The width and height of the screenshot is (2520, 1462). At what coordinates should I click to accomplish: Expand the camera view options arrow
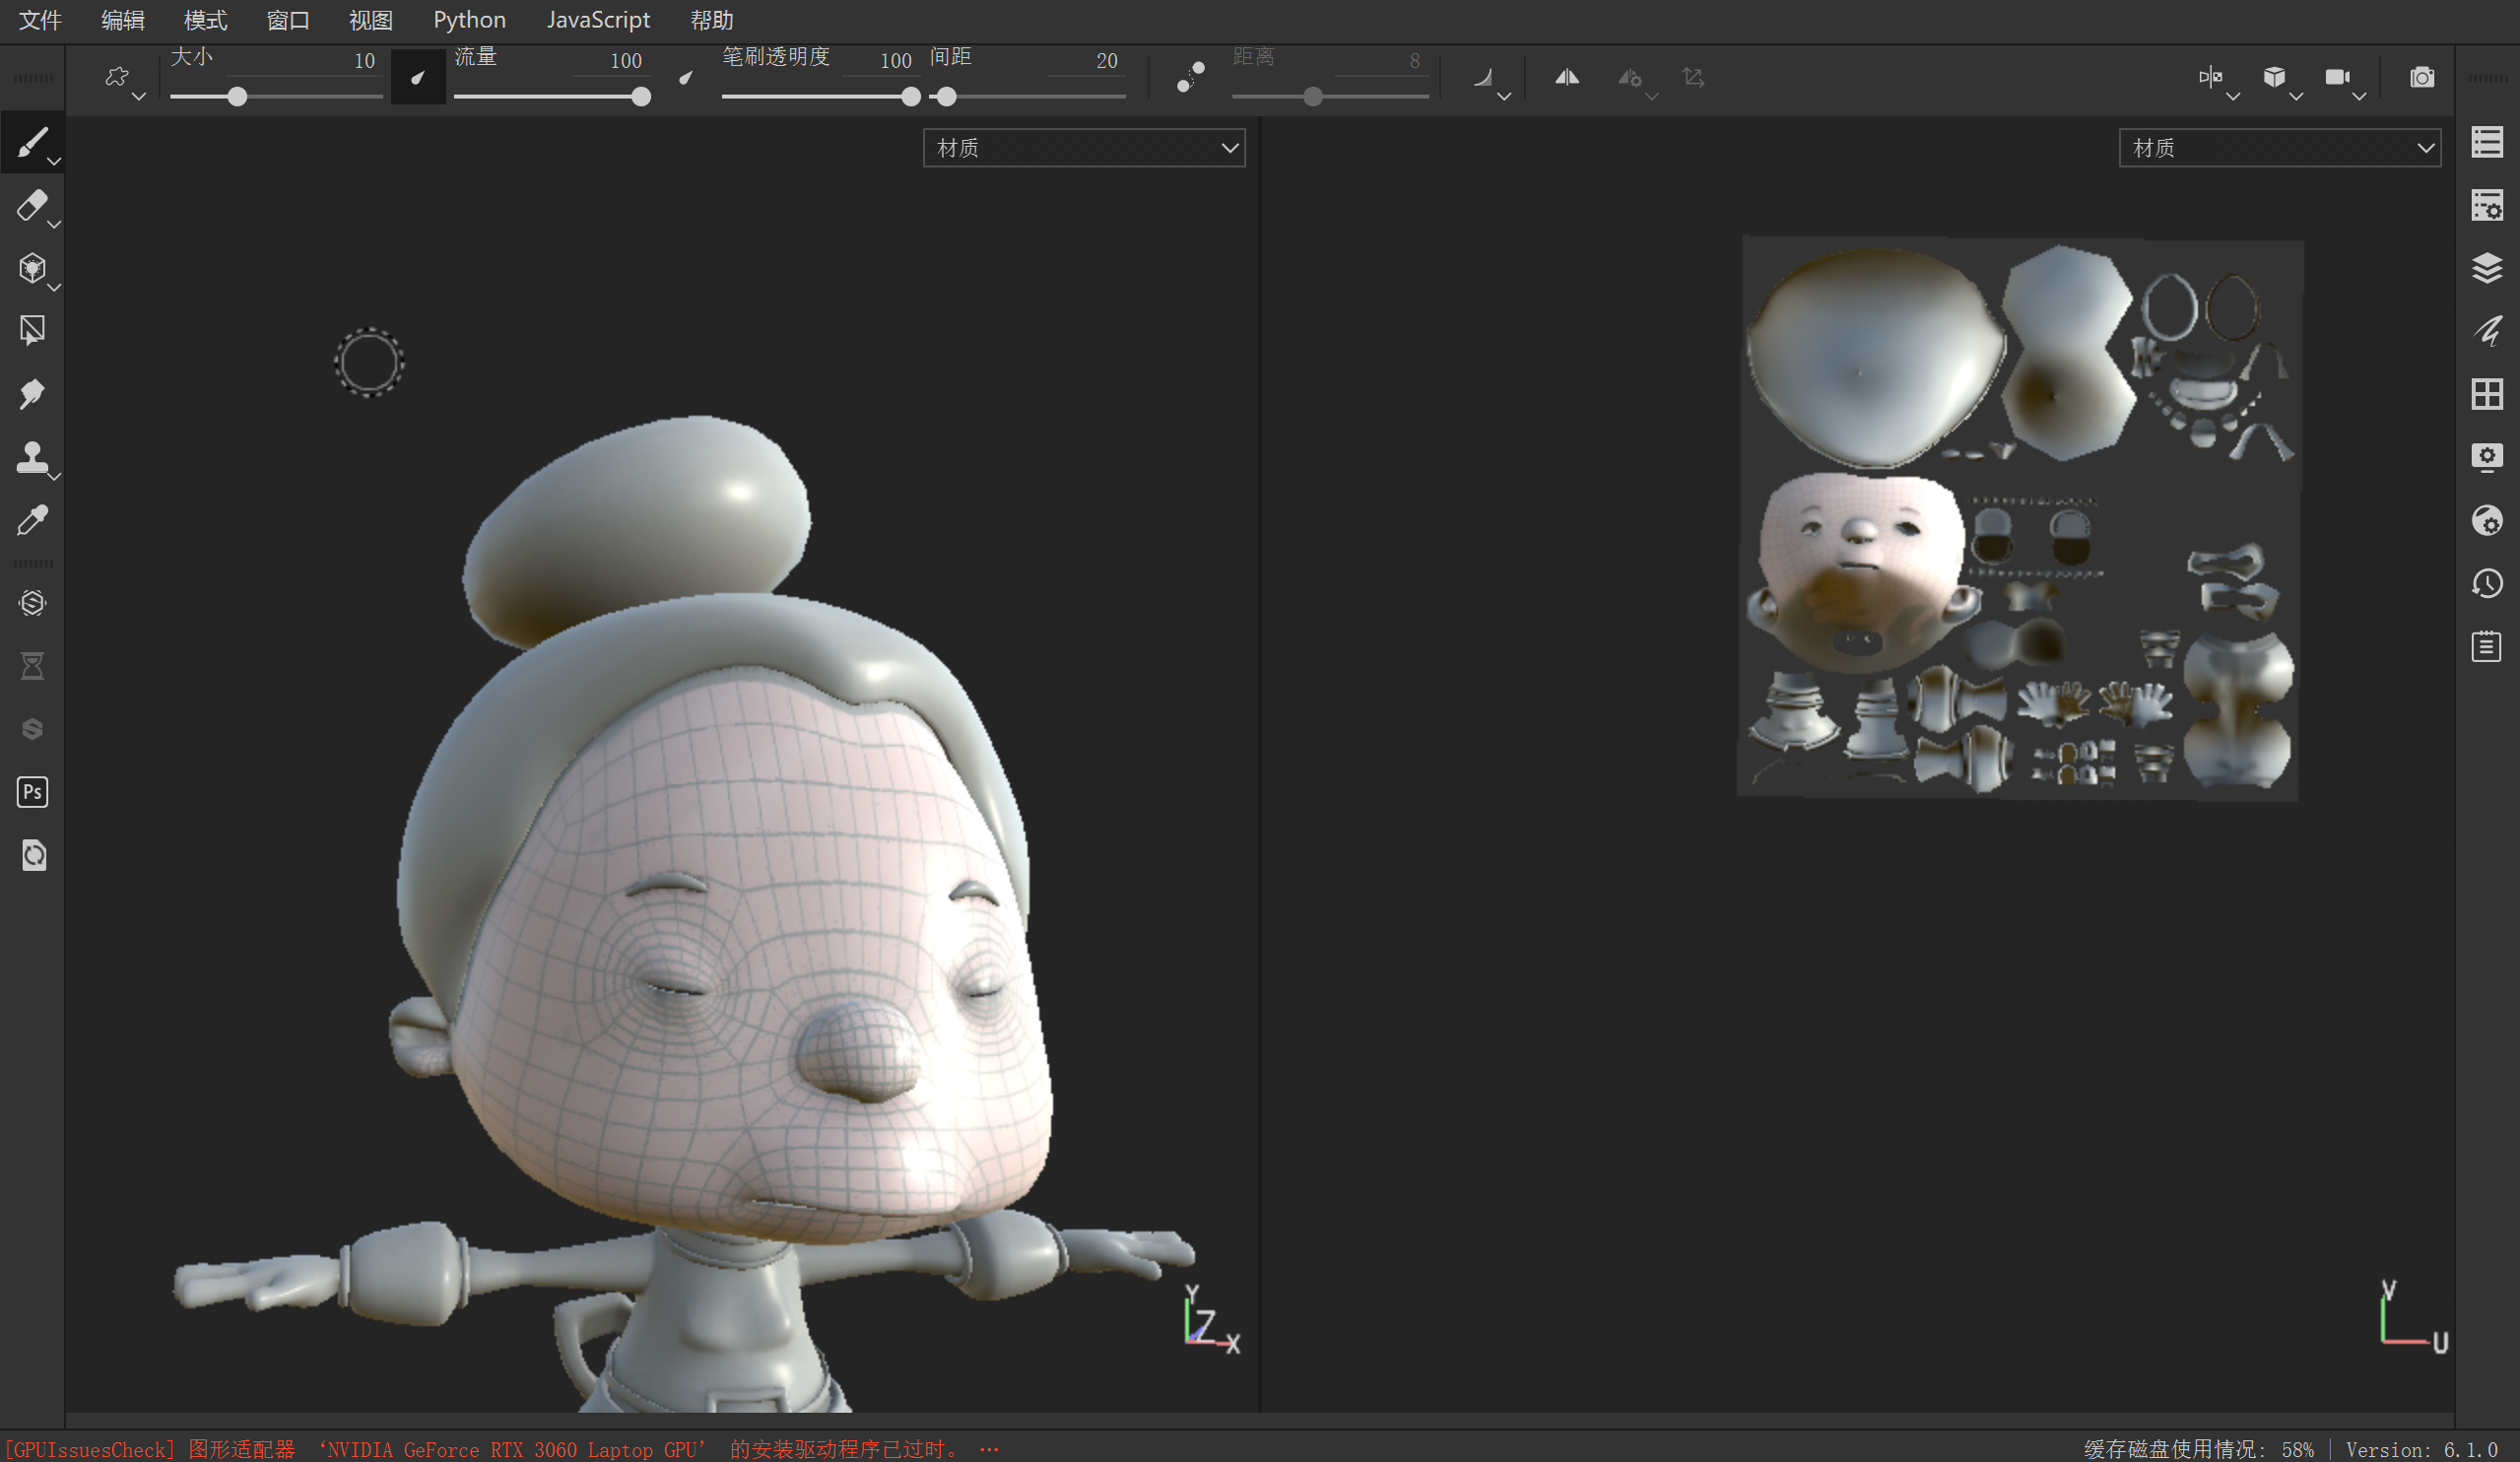point(2359,96)
